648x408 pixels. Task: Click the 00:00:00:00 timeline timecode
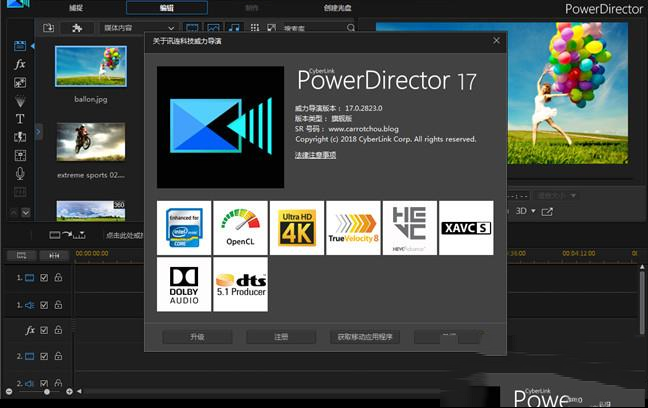(92, 253)
